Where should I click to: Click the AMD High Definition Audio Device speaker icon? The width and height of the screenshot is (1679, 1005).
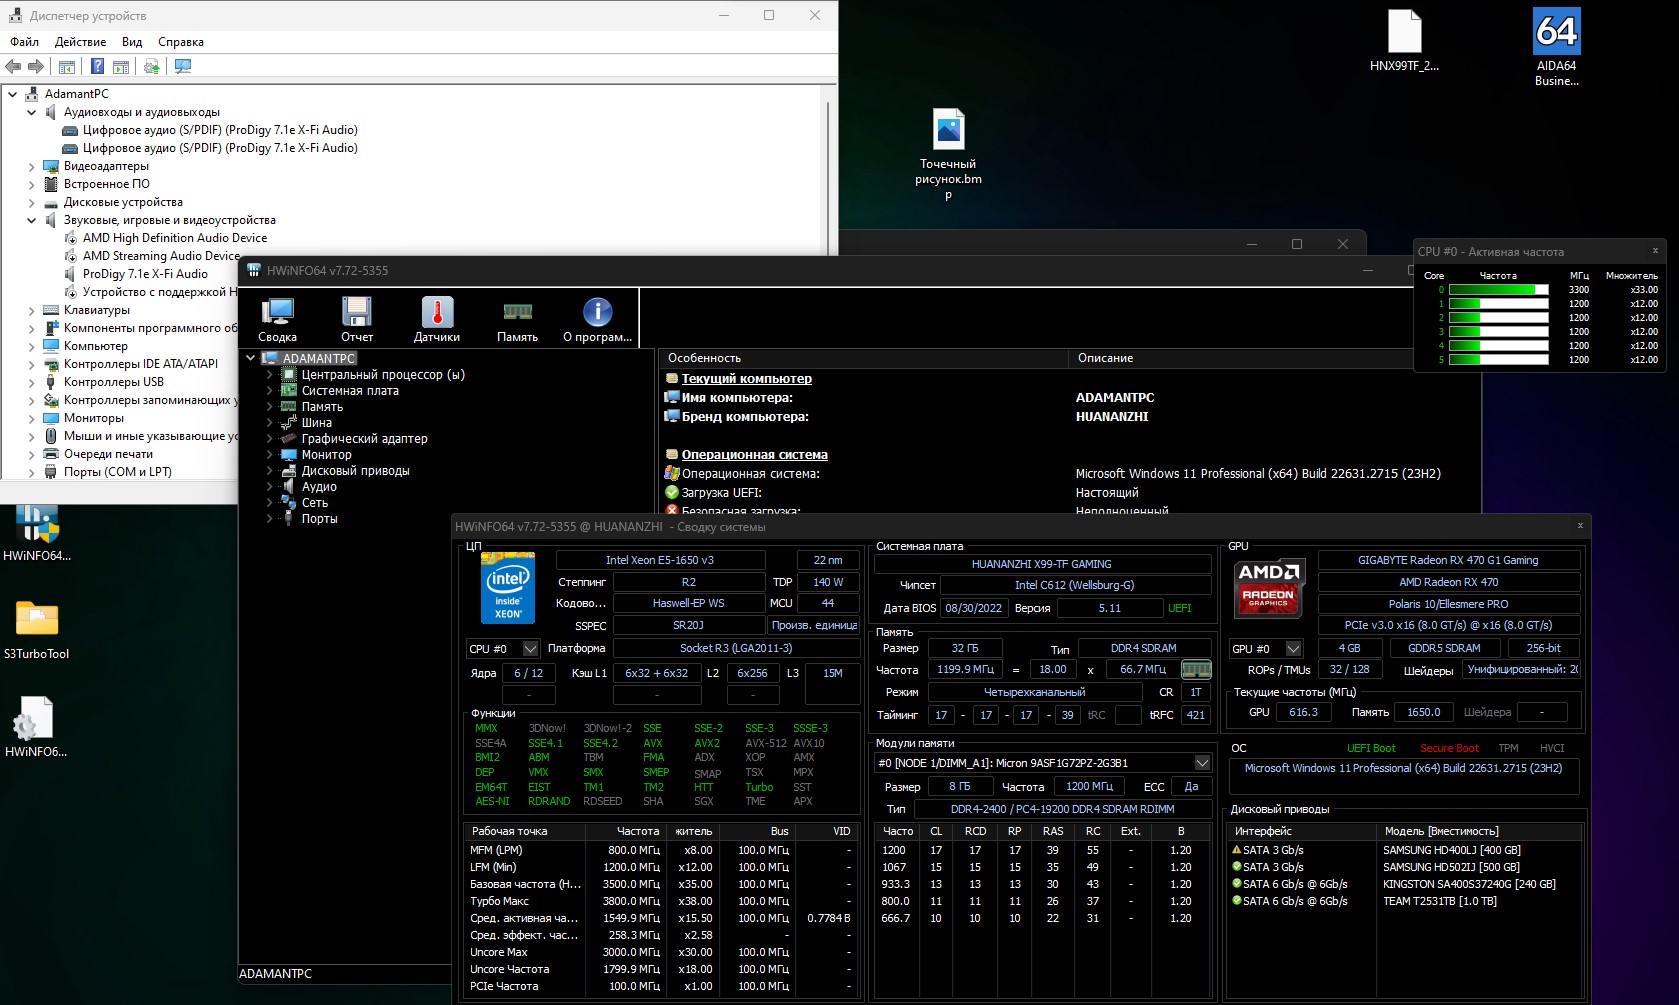(71, 238)
